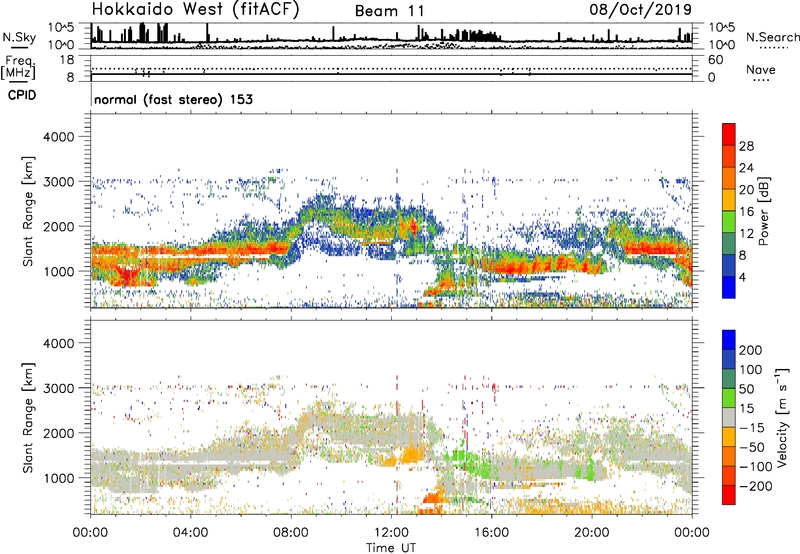This screenshot has width=800, height=554.
Task: Click the 'N.Sky' legend label
Action: 19,37
